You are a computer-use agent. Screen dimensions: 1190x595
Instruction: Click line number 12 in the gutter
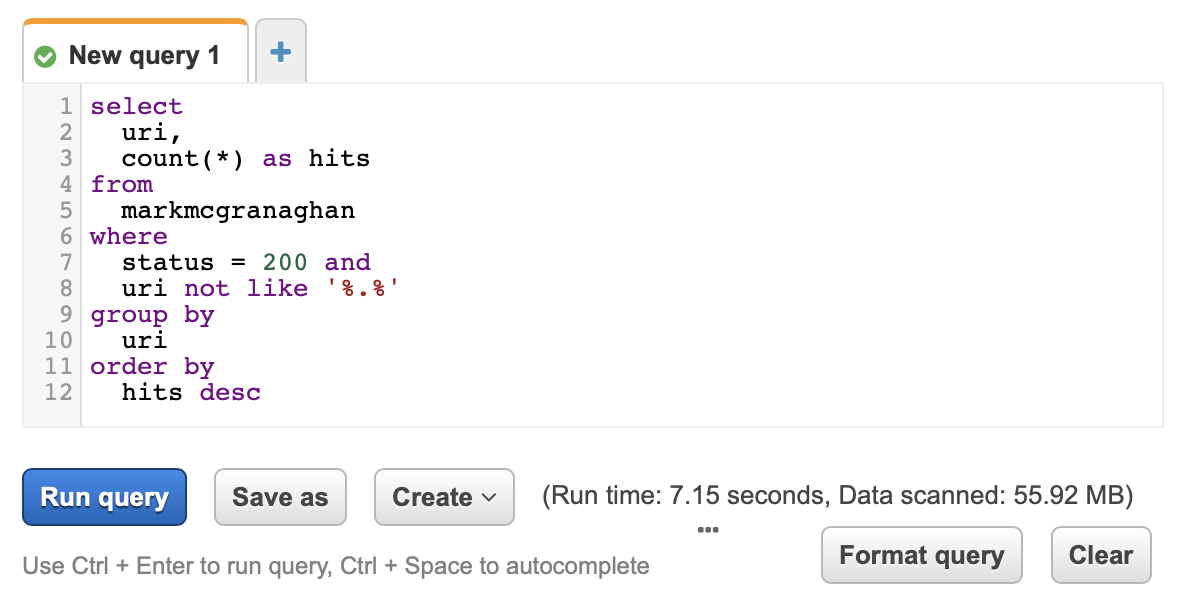click(x=58, y=392)
